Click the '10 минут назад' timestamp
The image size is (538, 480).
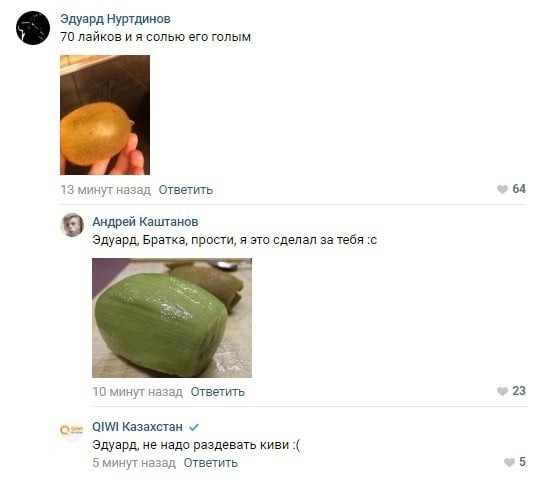pos(137,392)
